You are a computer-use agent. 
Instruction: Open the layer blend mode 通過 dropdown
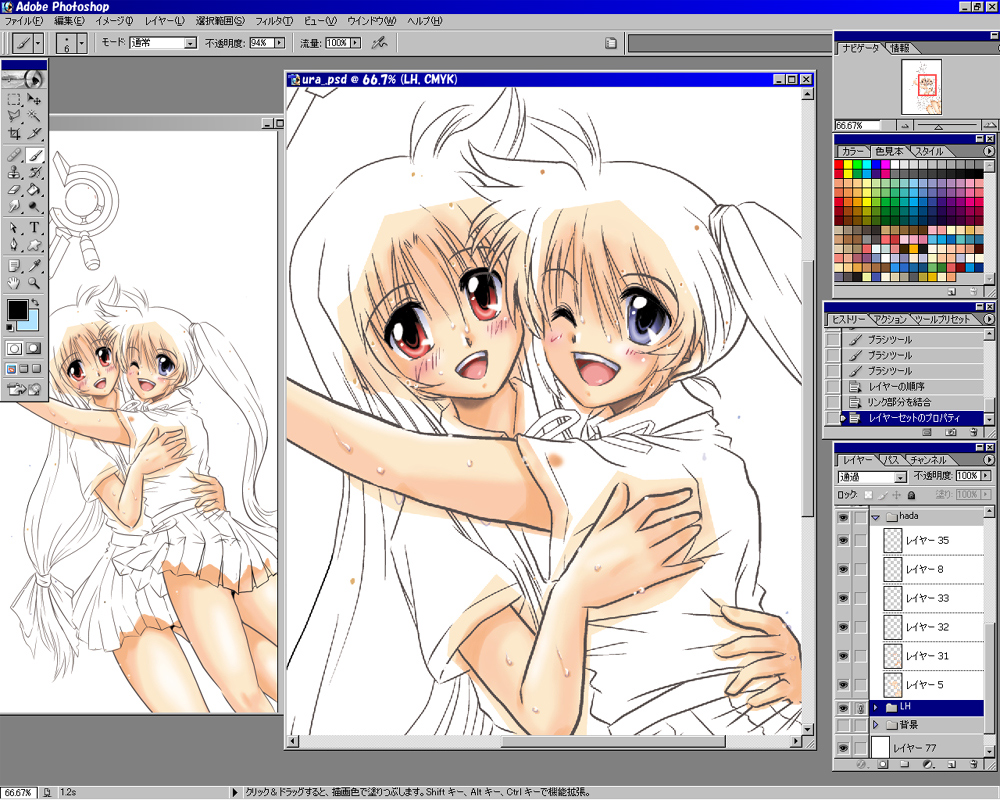click(900, 477)
